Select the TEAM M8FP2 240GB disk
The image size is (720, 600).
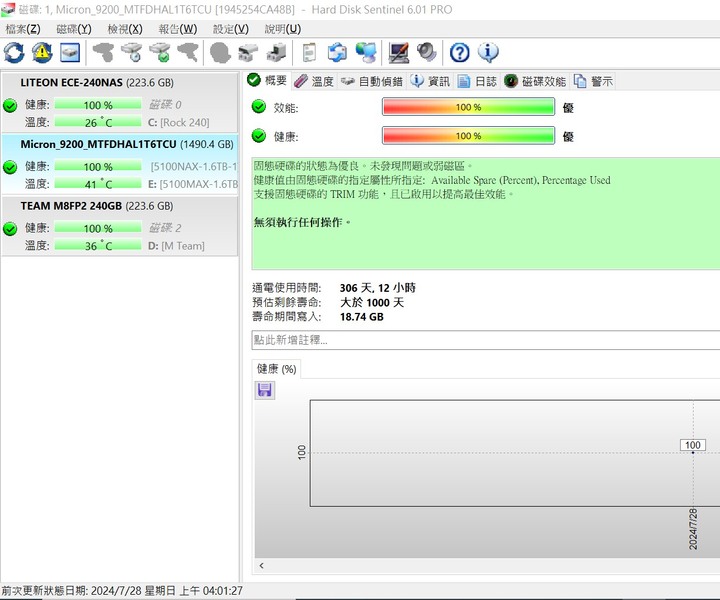pyautogui.click(x=120, y=225)
